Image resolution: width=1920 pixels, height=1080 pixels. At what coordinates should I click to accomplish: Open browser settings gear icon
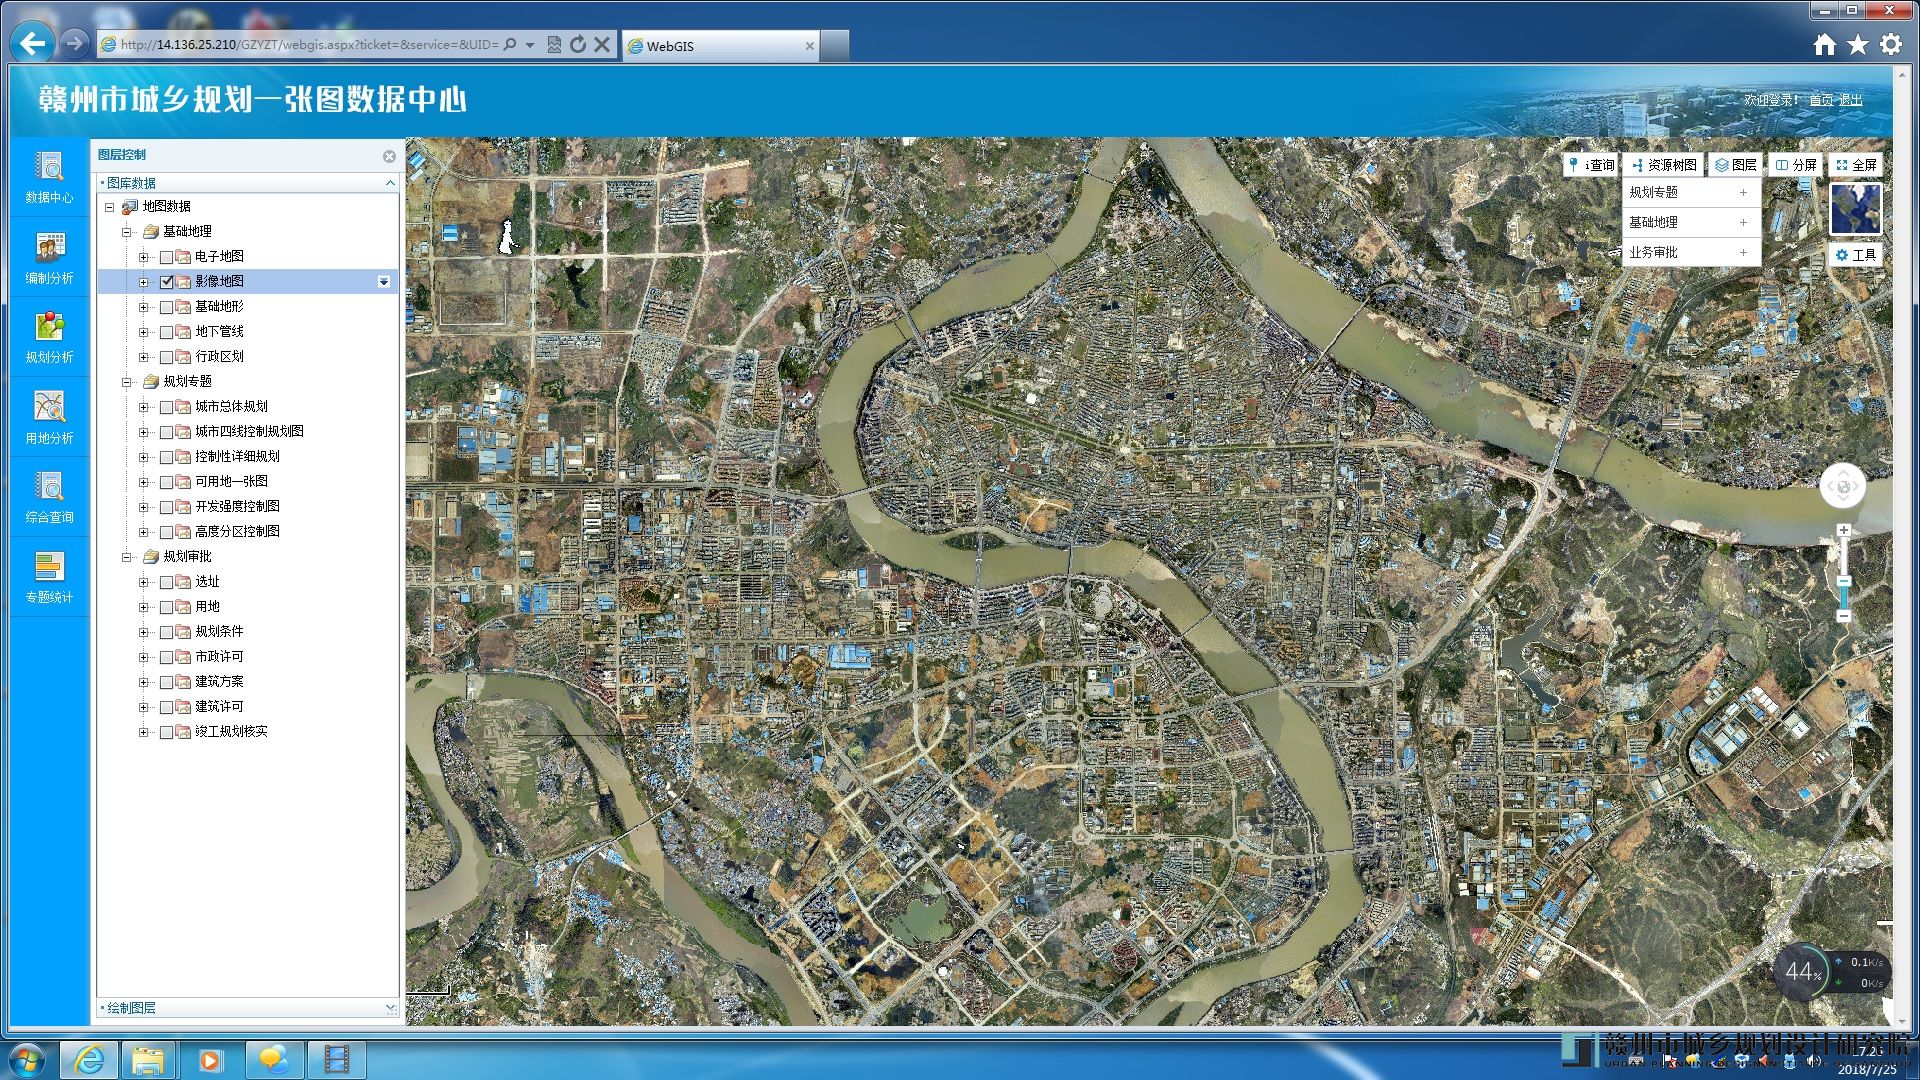pyautogui.click(x=1891, y=44)
